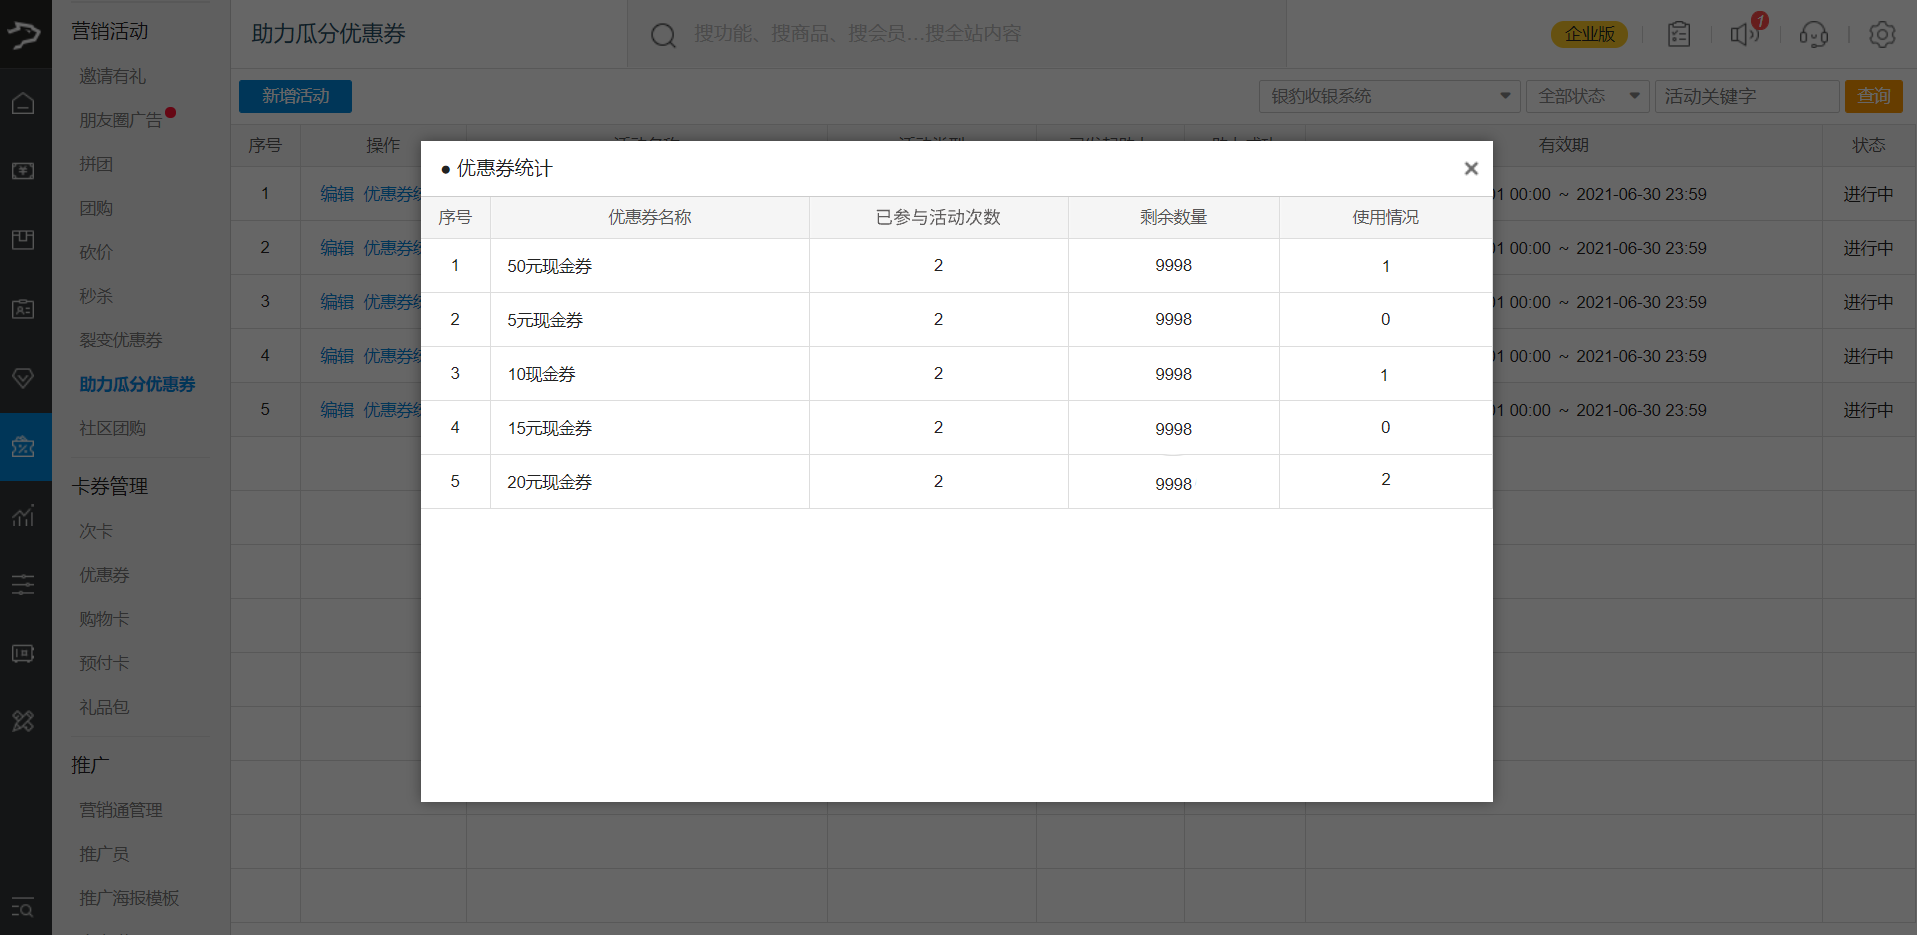Screen dimensions: 1917x935
Task: Click the 活动关键字 input field
Action: pos(1747,96)
